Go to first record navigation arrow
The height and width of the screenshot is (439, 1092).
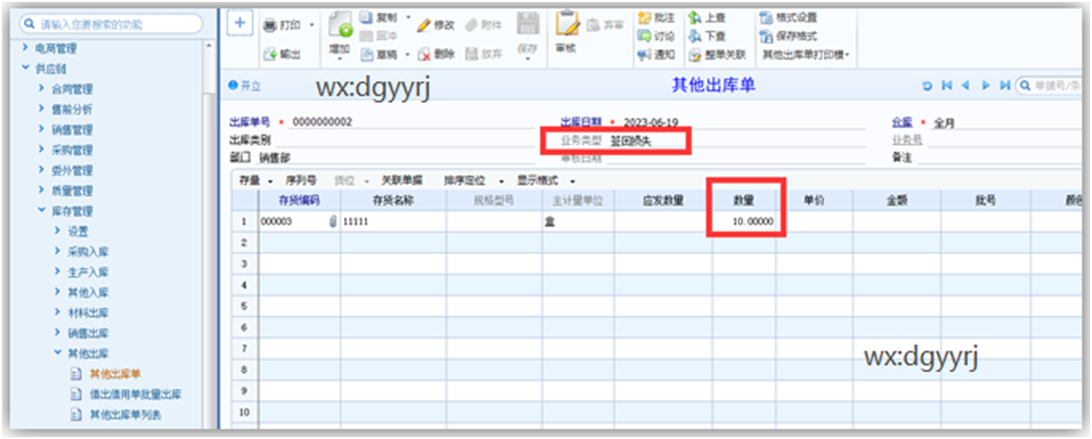[946, 86]
